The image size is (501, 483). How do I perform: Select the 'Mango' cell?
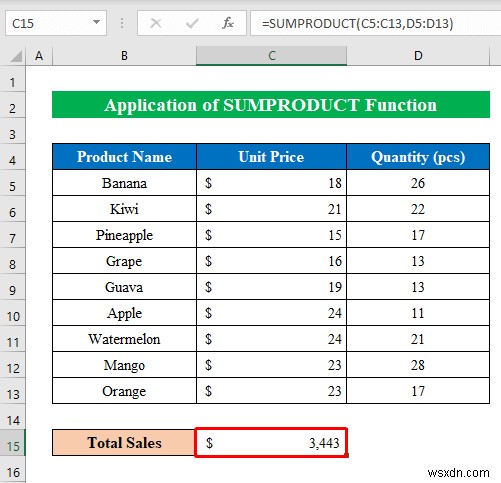(x=124, y=365)
